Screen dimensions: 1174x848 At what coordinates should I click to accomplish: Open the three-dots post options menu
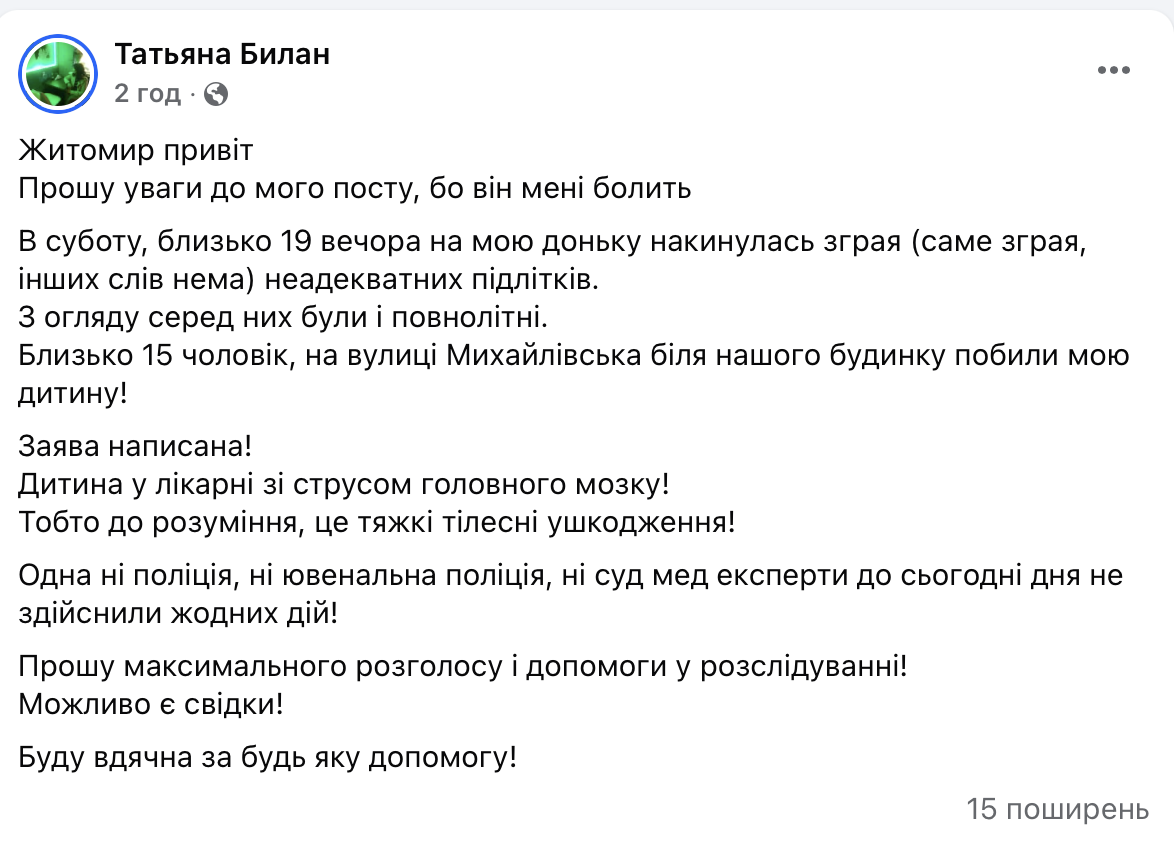click(x=1114, y=70)
